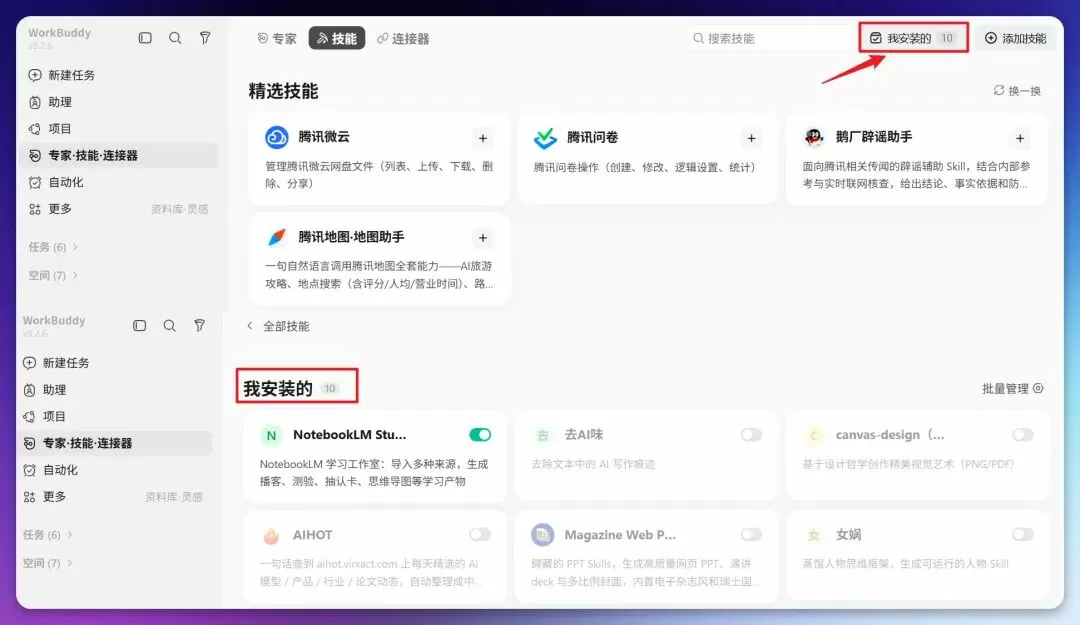Screen dimensions: 1080x625
Task: Add 腾讯地图·地图助手 with its plus icon
Action: (x=483, y=238)
